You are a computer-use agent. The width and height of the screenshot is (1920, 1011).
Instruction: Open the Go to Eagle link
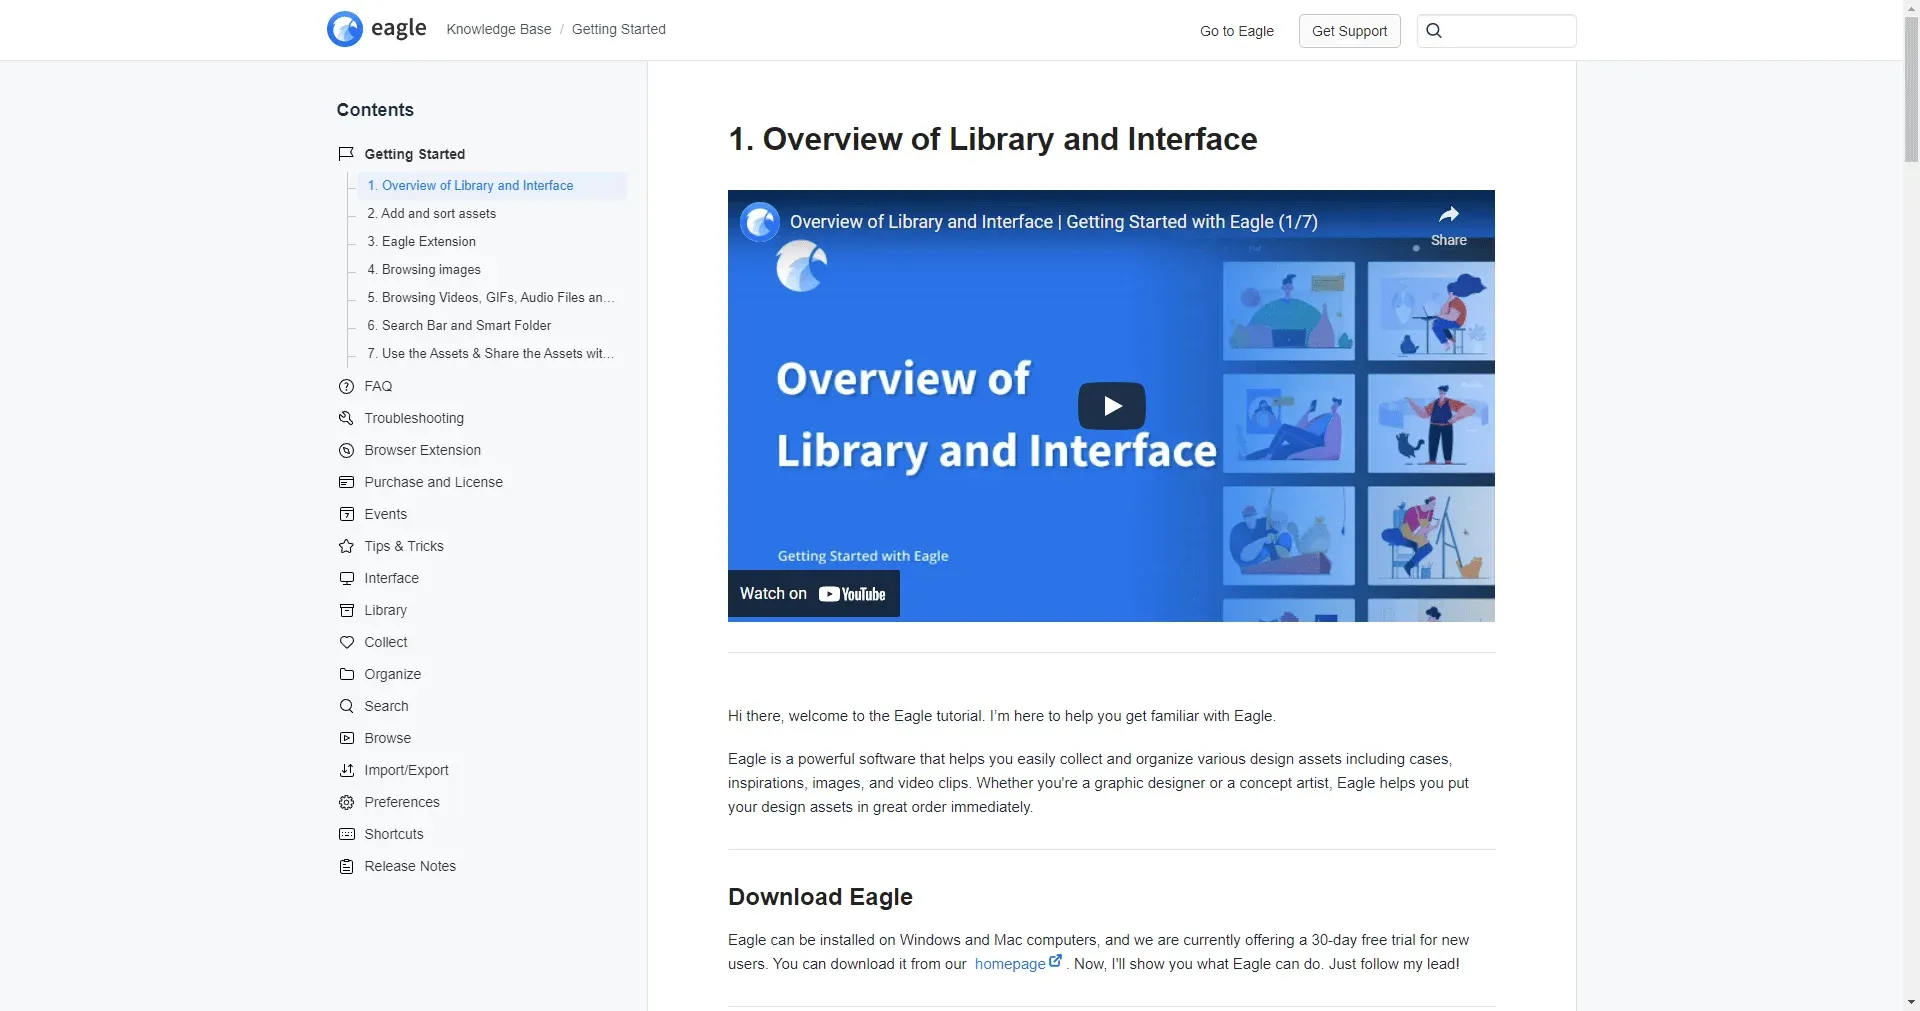tap(1236, 31)
